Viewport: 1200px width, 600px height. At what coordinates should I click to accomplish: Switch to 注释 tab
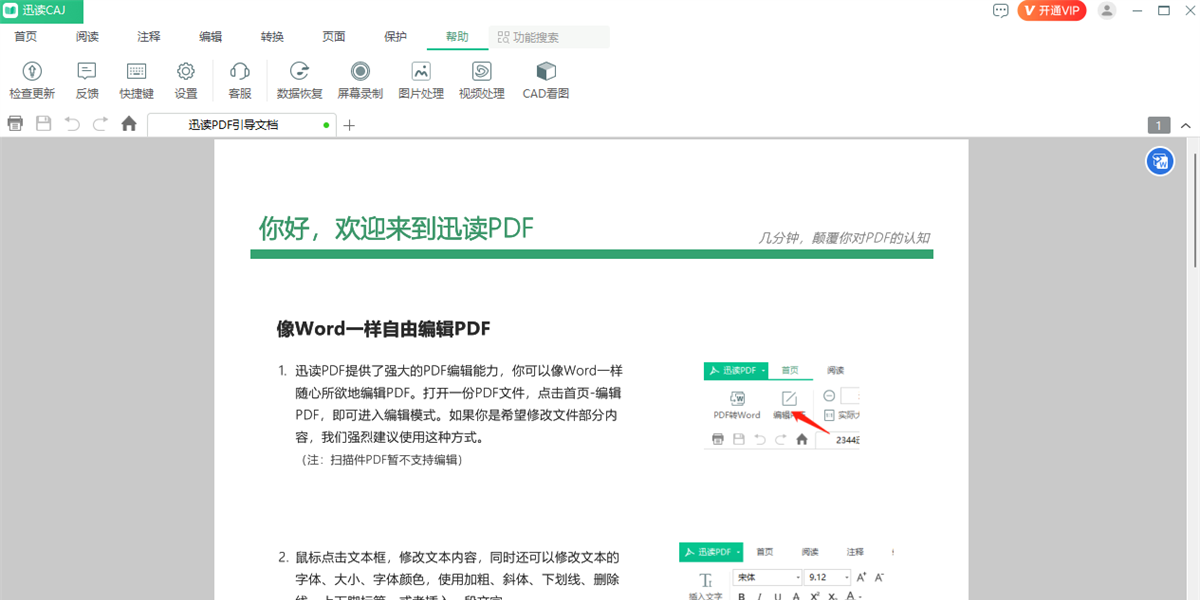pos(149,37)
